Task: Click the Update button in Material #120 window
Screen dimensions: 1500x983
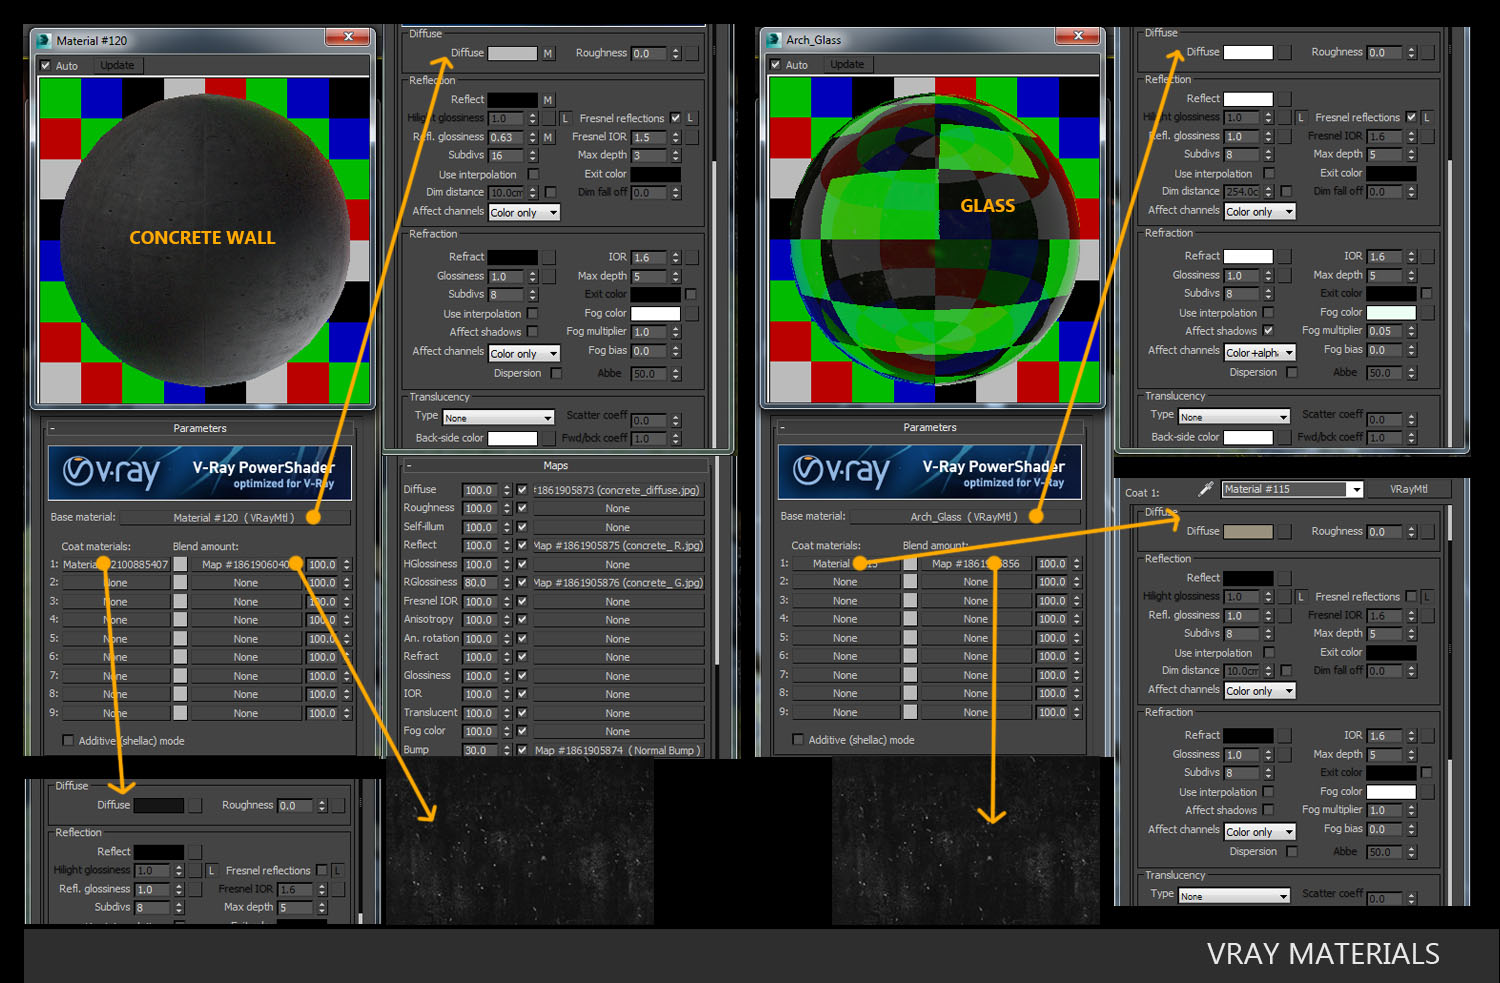Action: pos(117,66)
